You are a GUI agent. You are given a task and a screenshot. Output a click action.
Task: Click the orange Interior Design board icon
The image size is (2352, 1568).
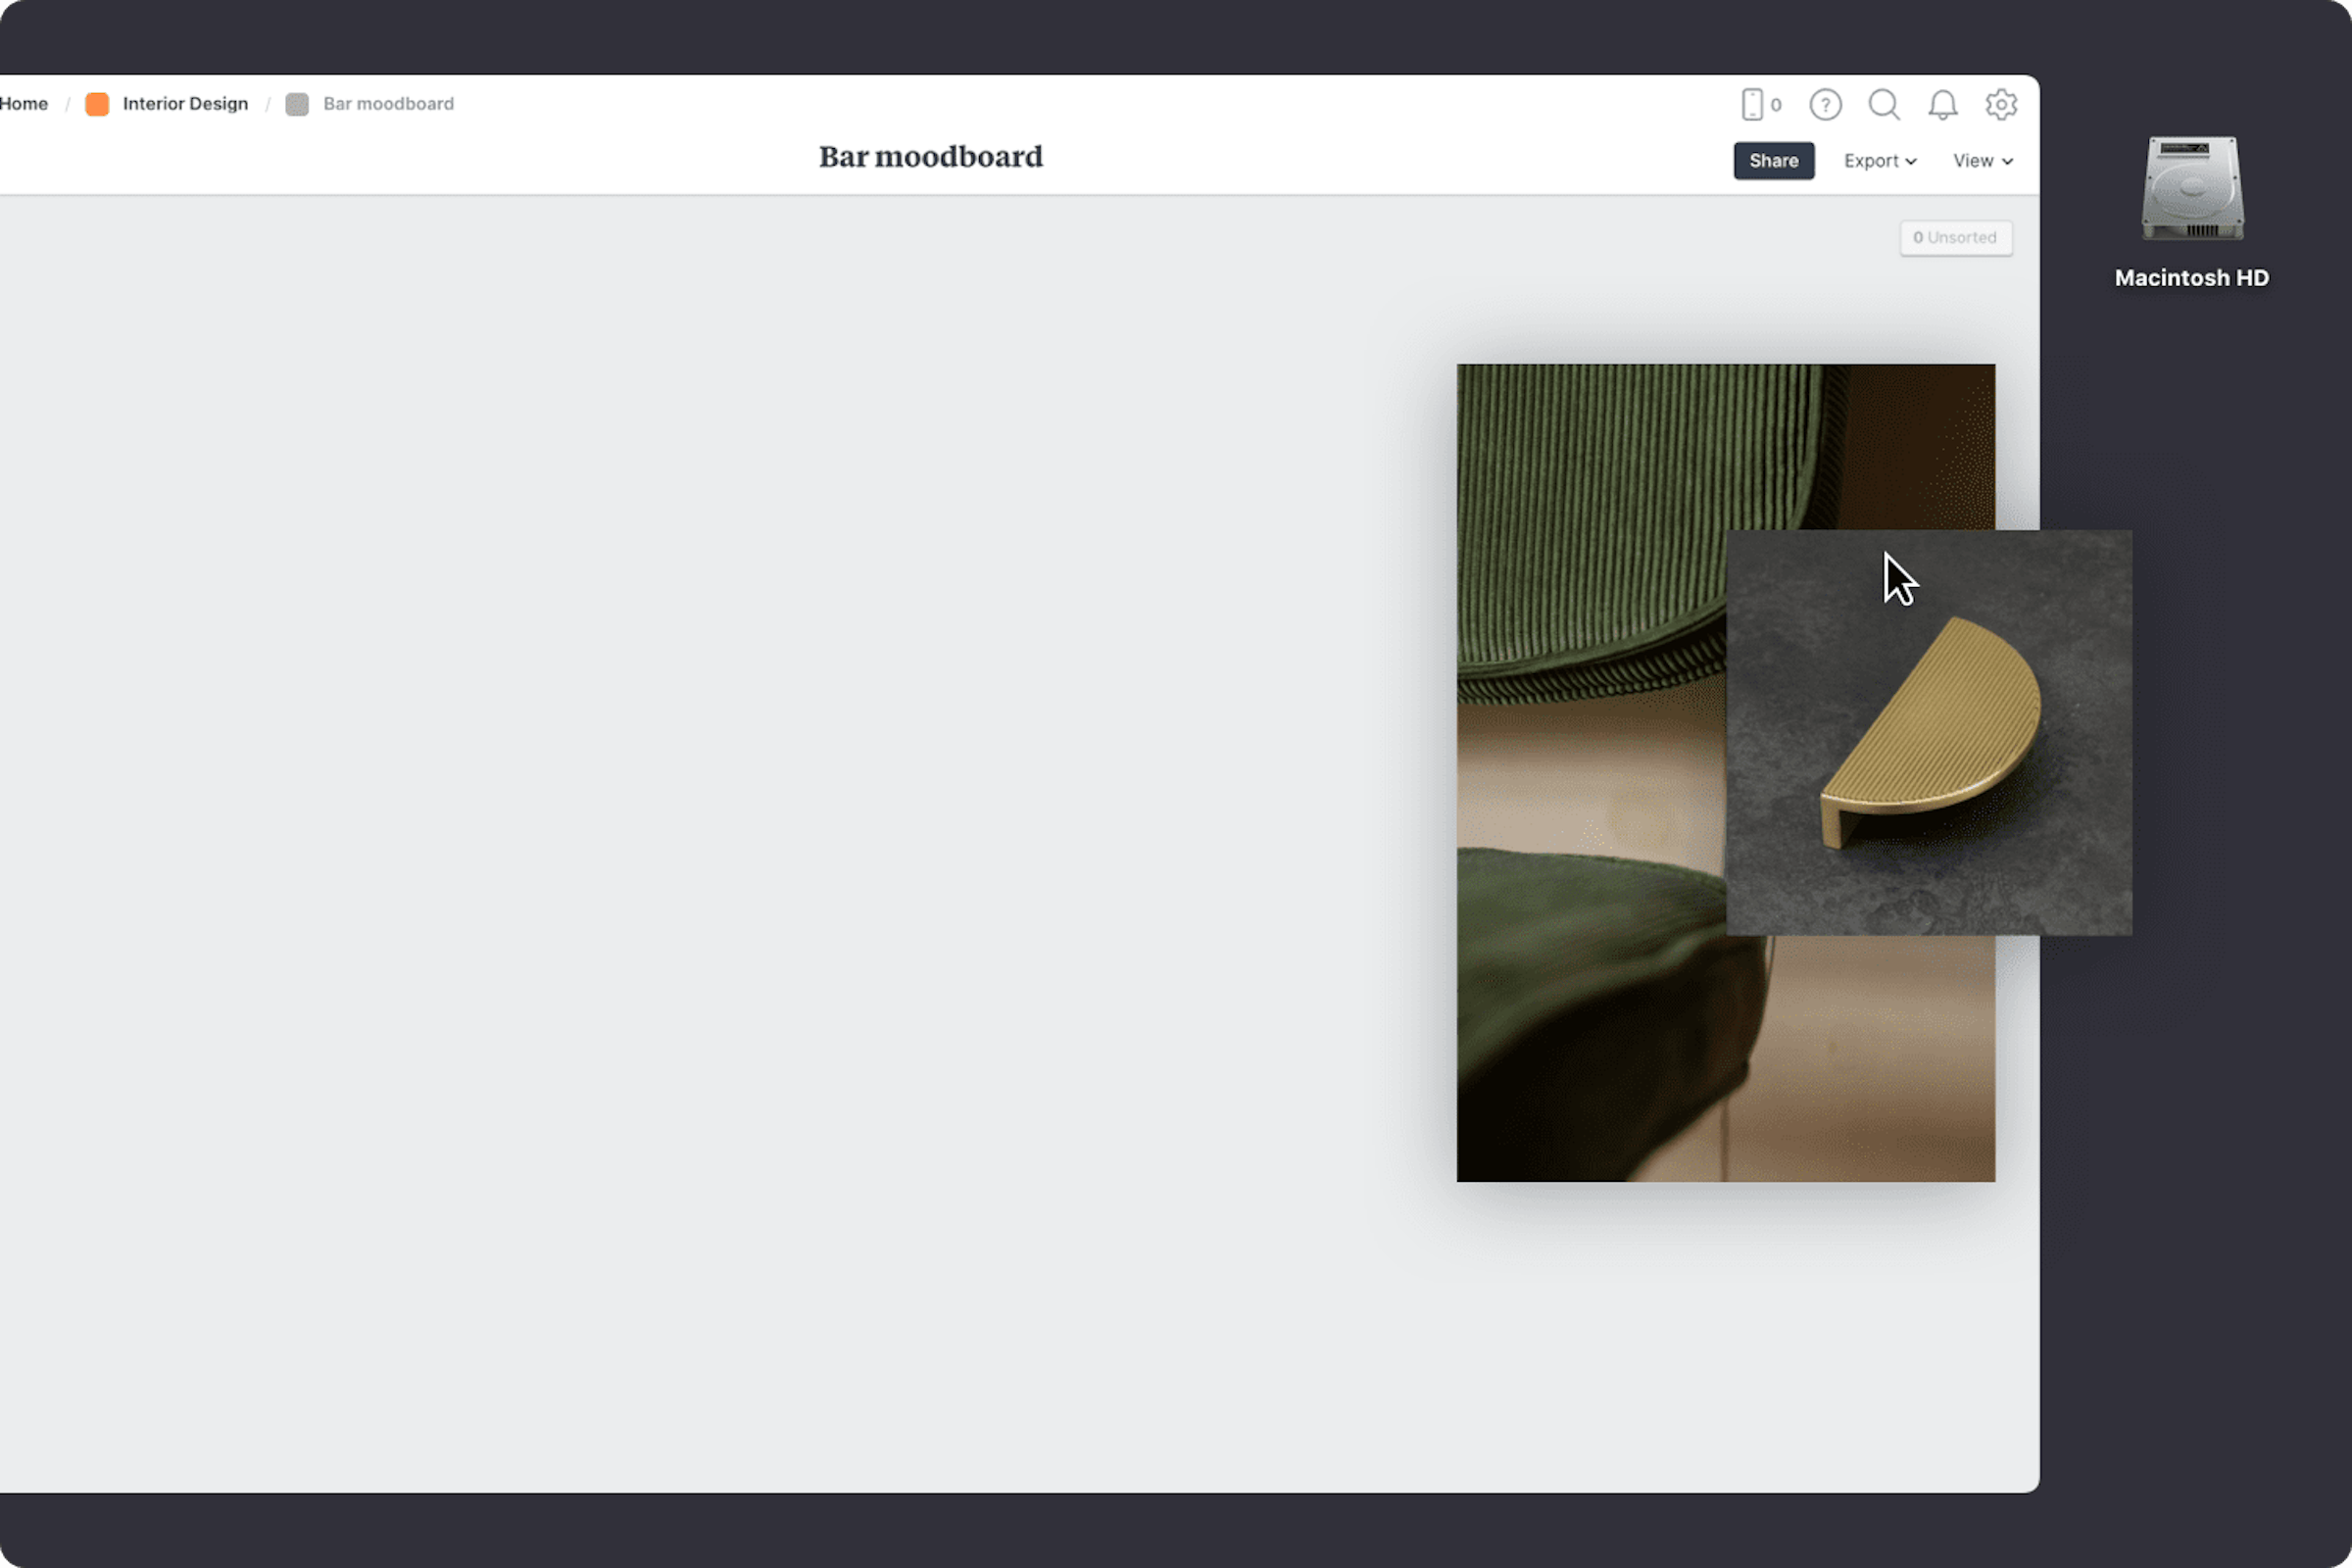click(97, 104)
